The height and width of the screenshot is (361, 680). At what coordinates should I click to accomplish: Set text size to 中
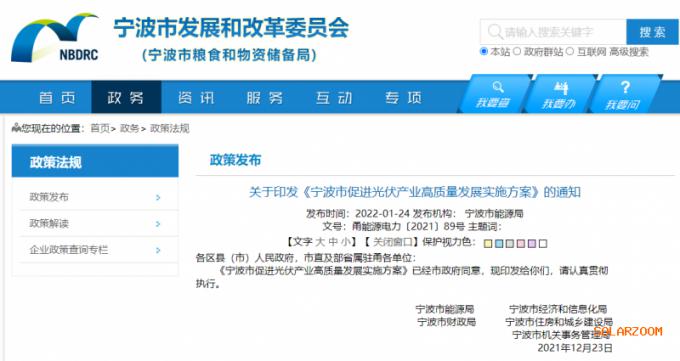coord(333,242)
